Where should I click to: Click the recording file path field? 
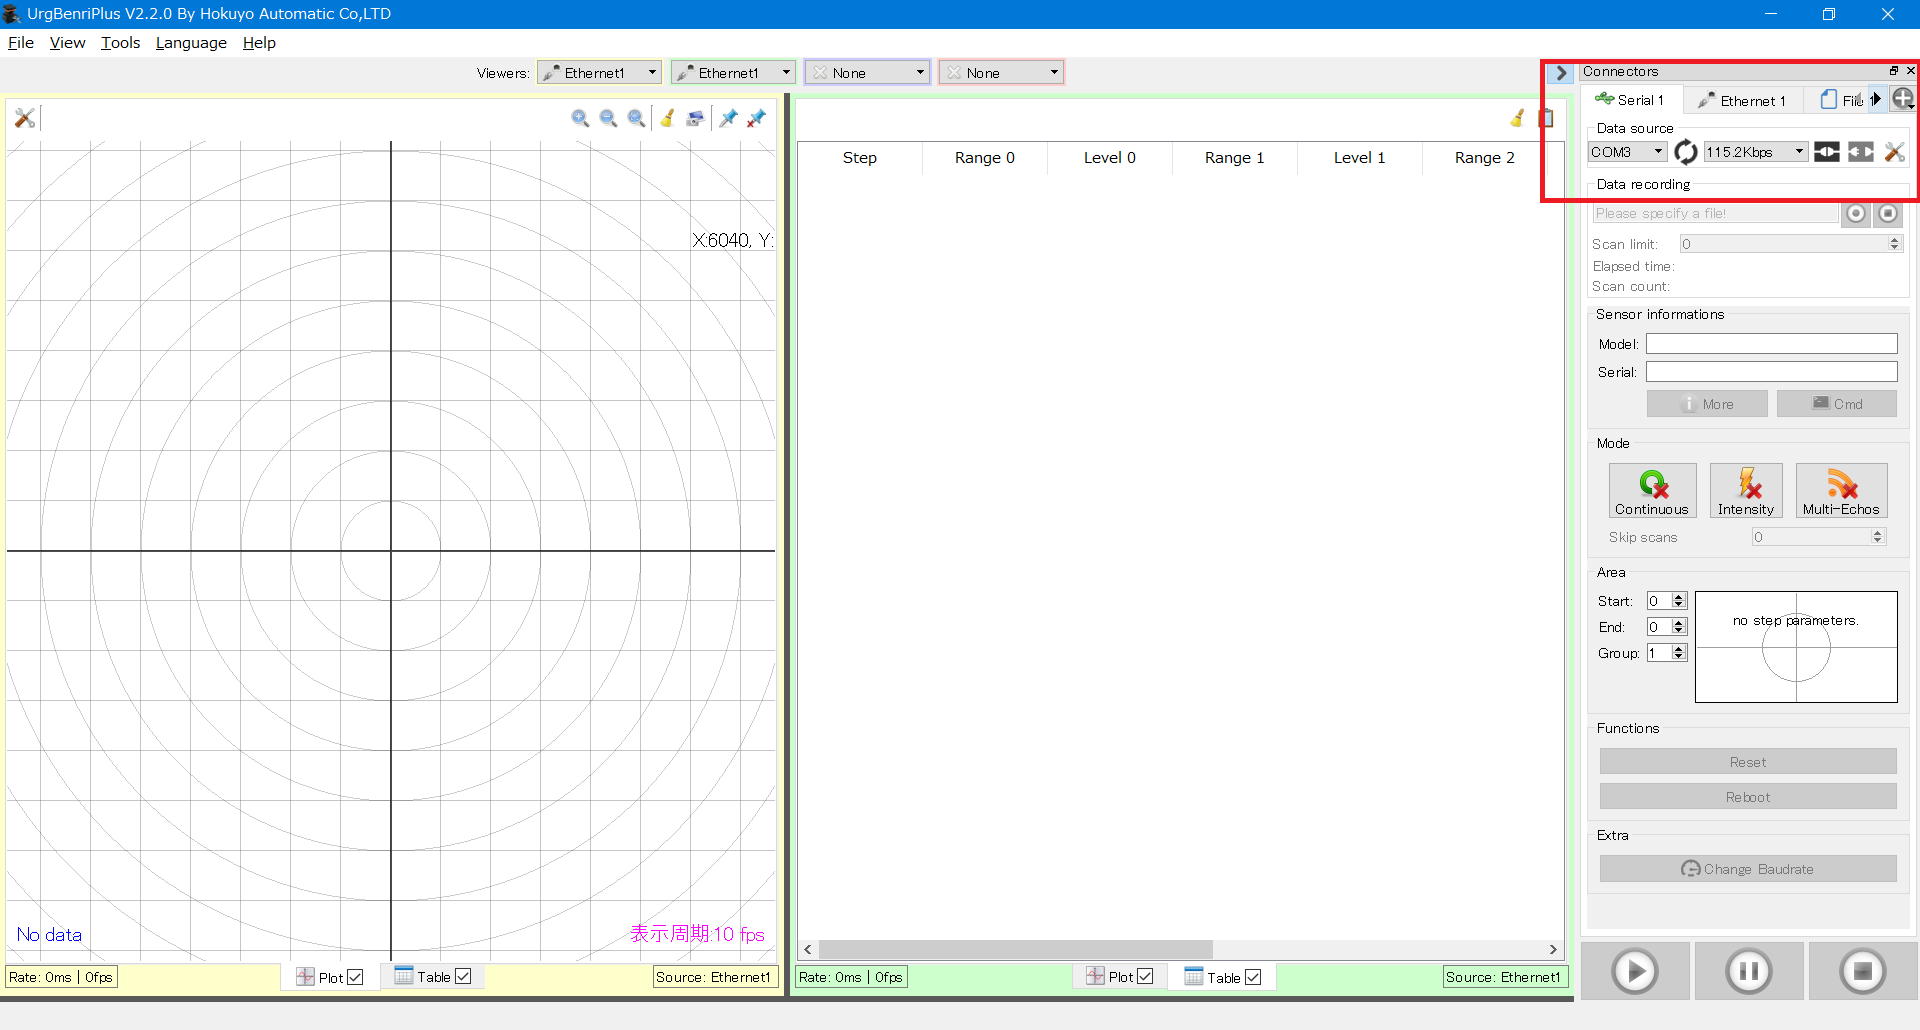[1715, 213]
